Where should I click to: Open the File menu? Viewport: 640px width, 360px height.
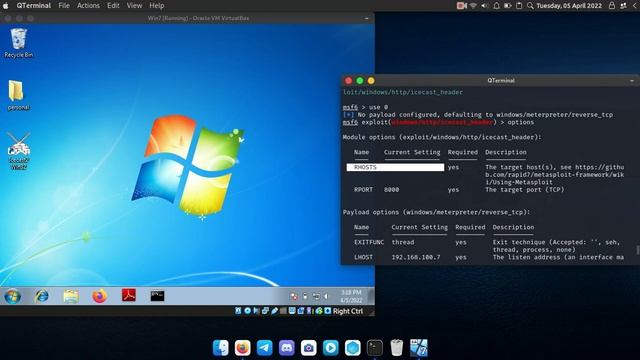(64, 6)
